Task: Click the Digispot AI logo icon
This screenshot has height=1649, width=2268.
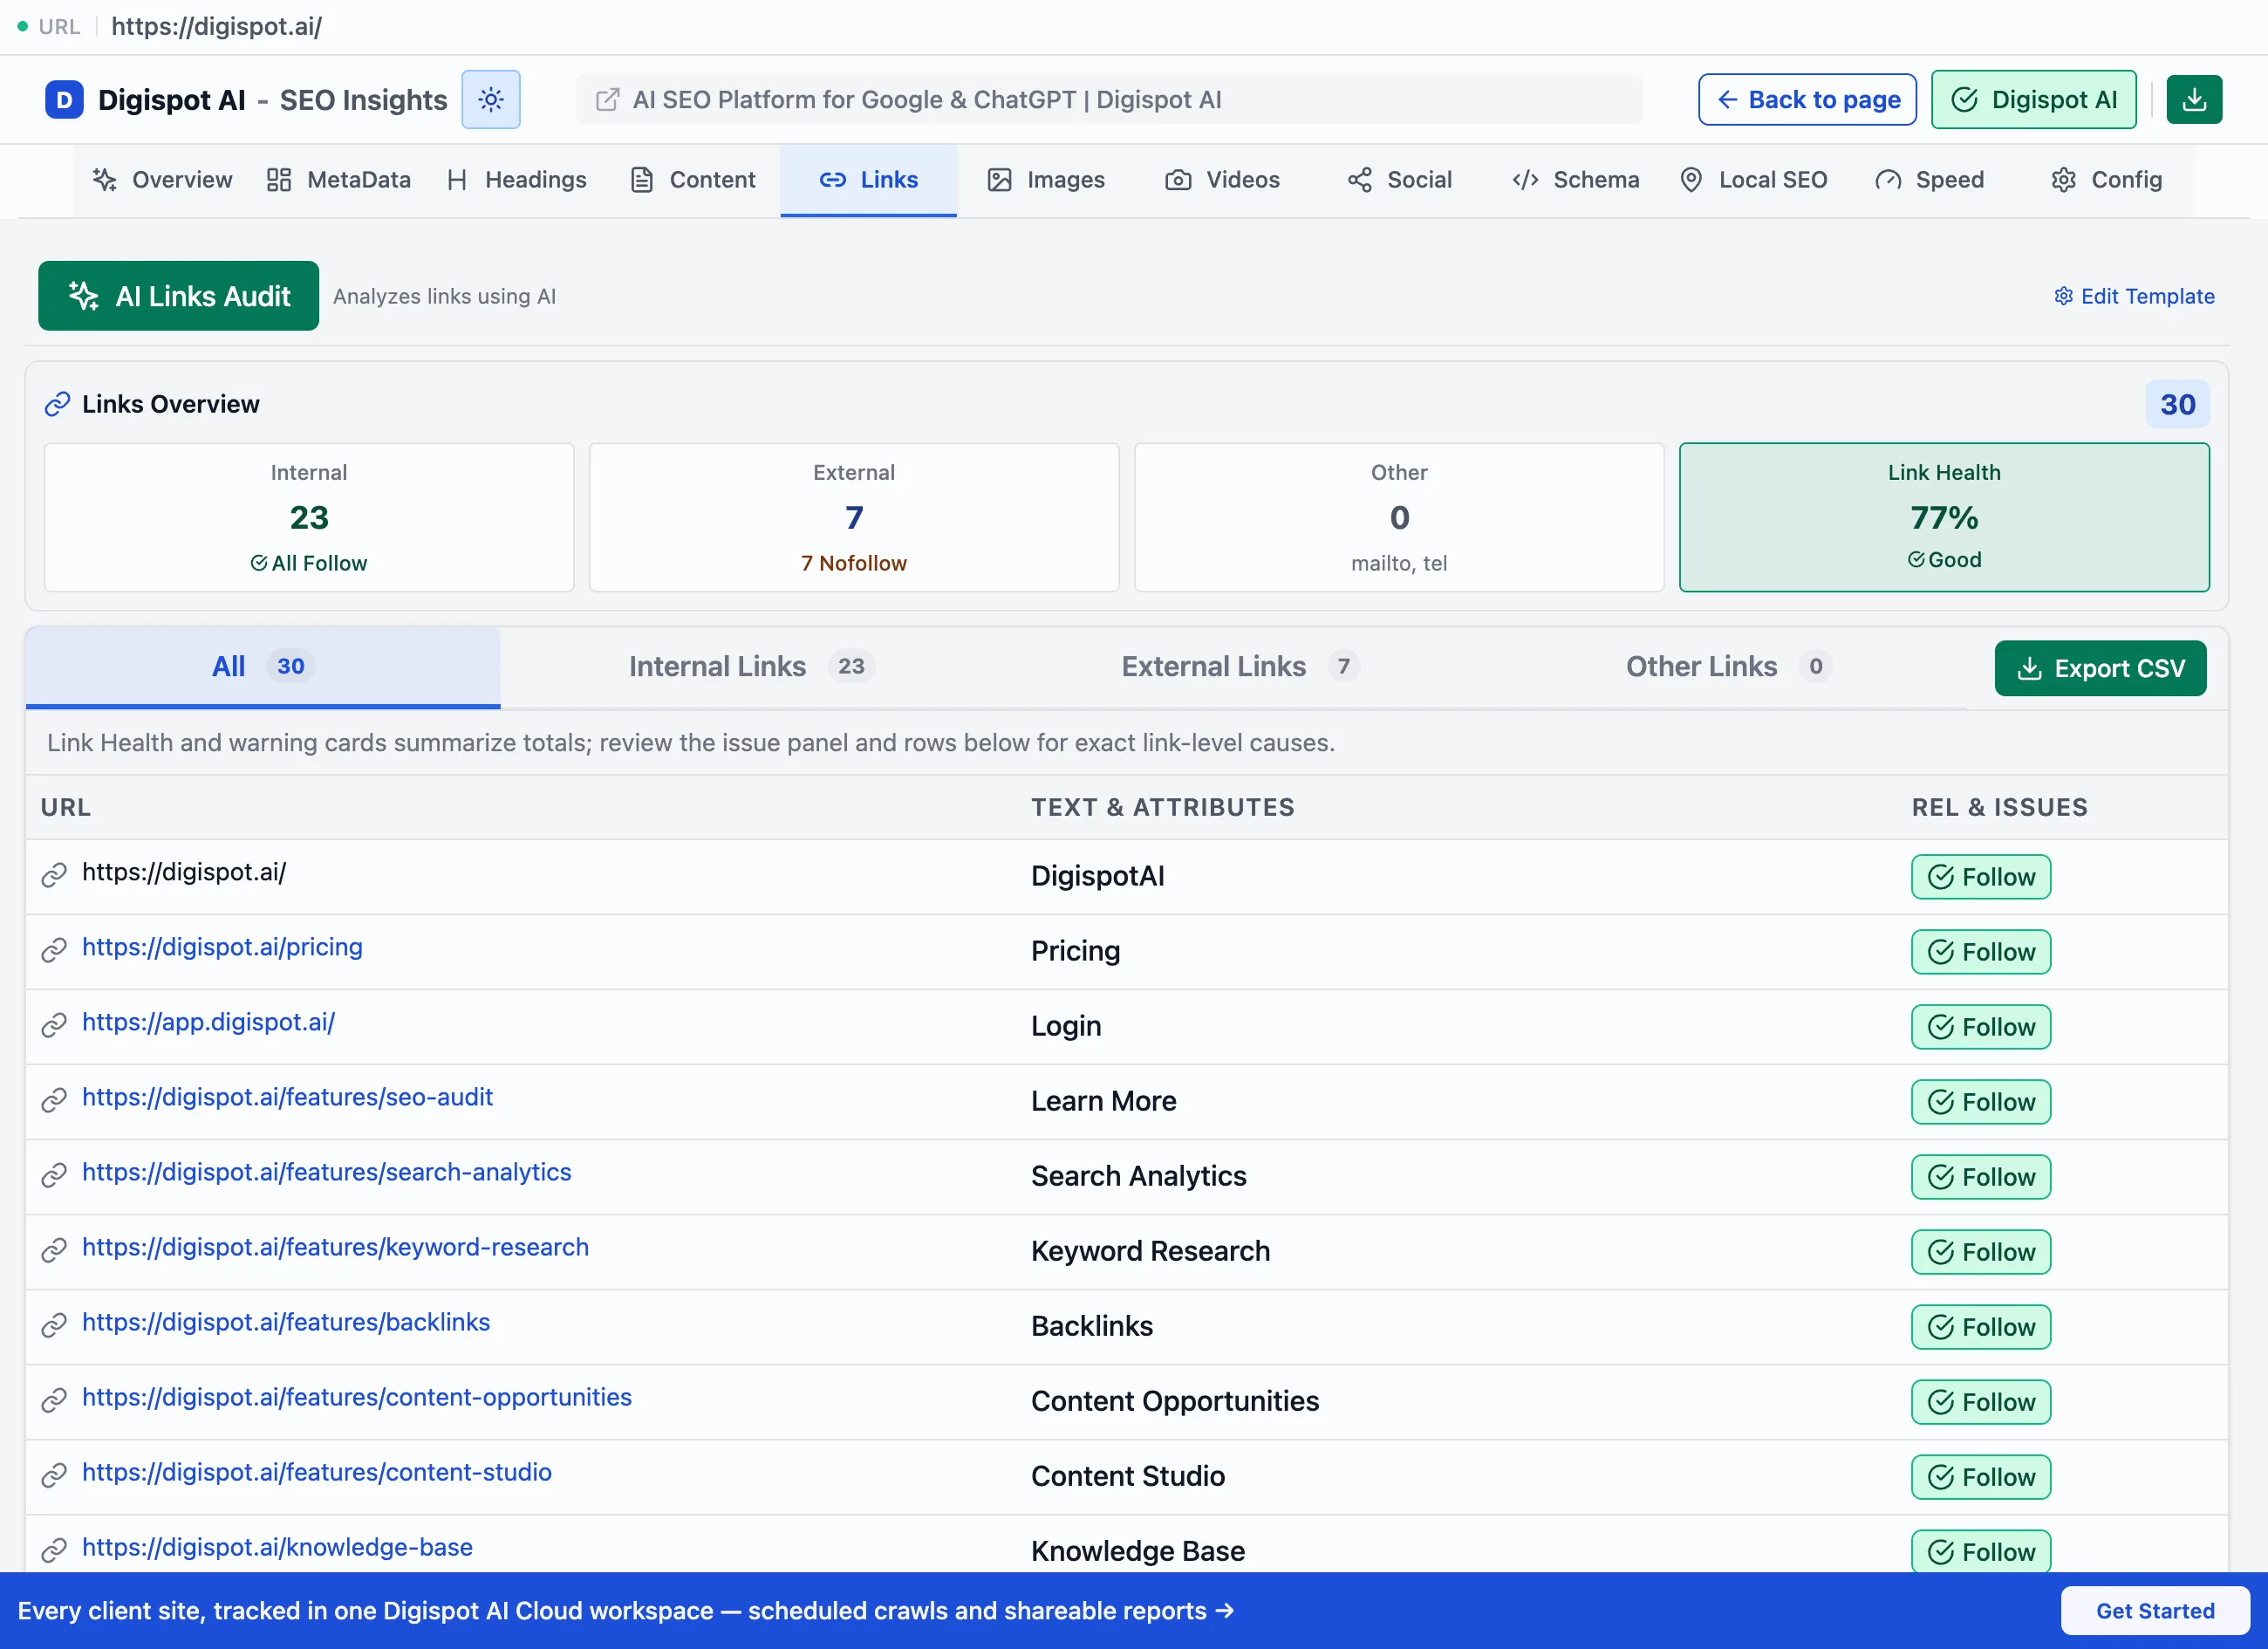Action: (x=64, y=99)
